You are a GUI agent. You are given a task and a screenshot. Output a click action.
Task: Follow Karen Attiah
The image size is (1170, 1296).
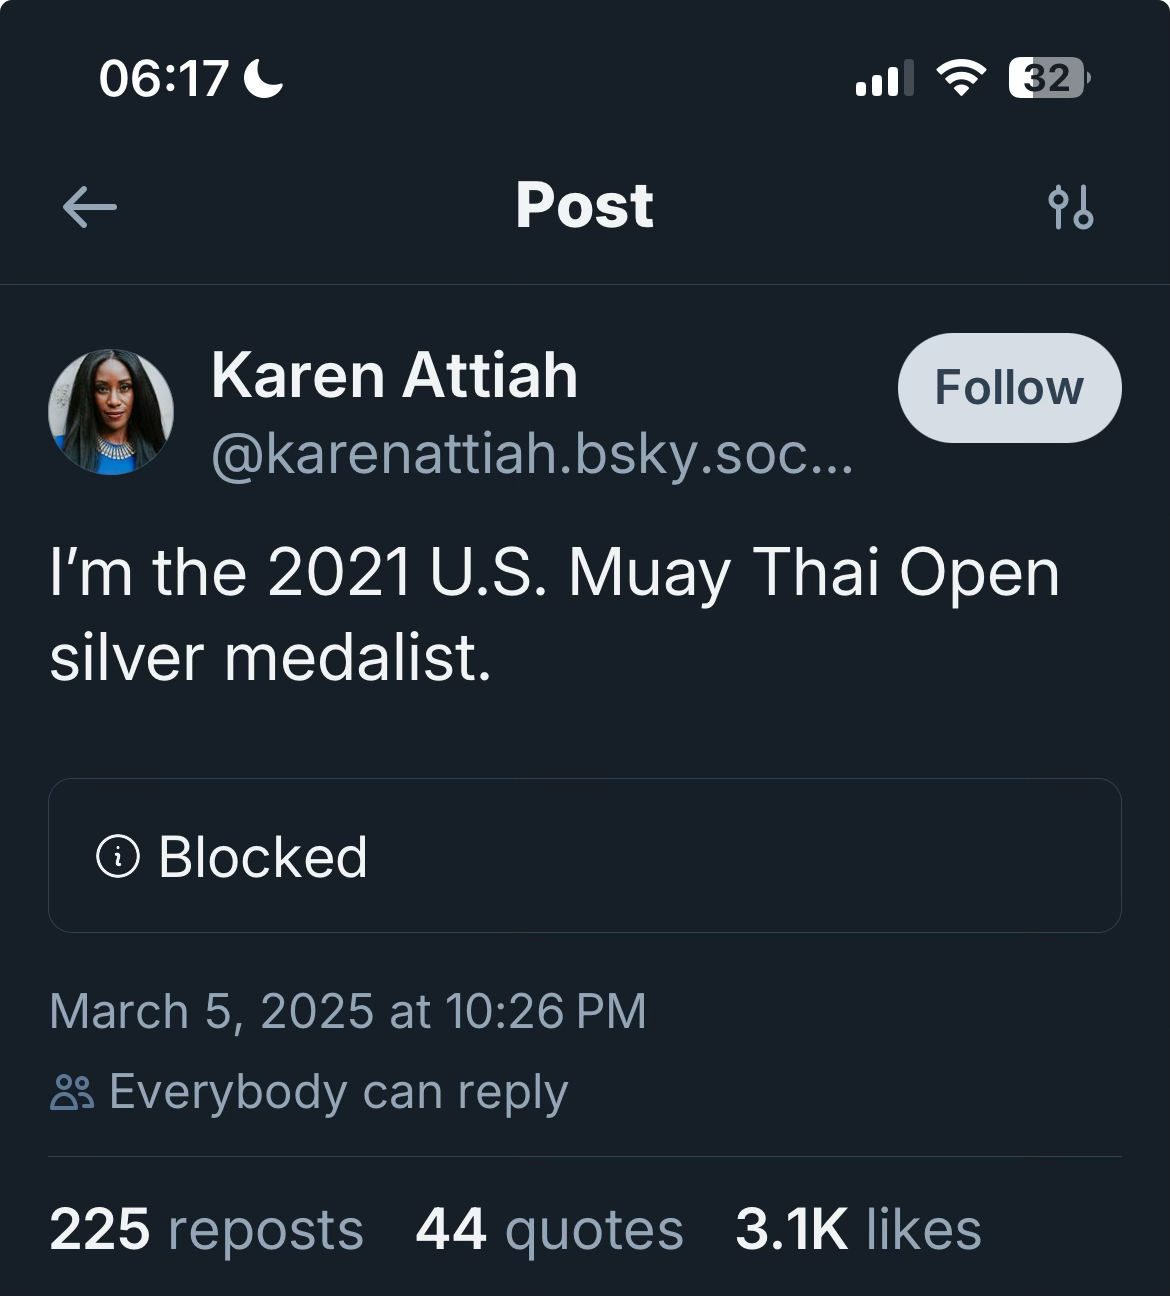1009,388
